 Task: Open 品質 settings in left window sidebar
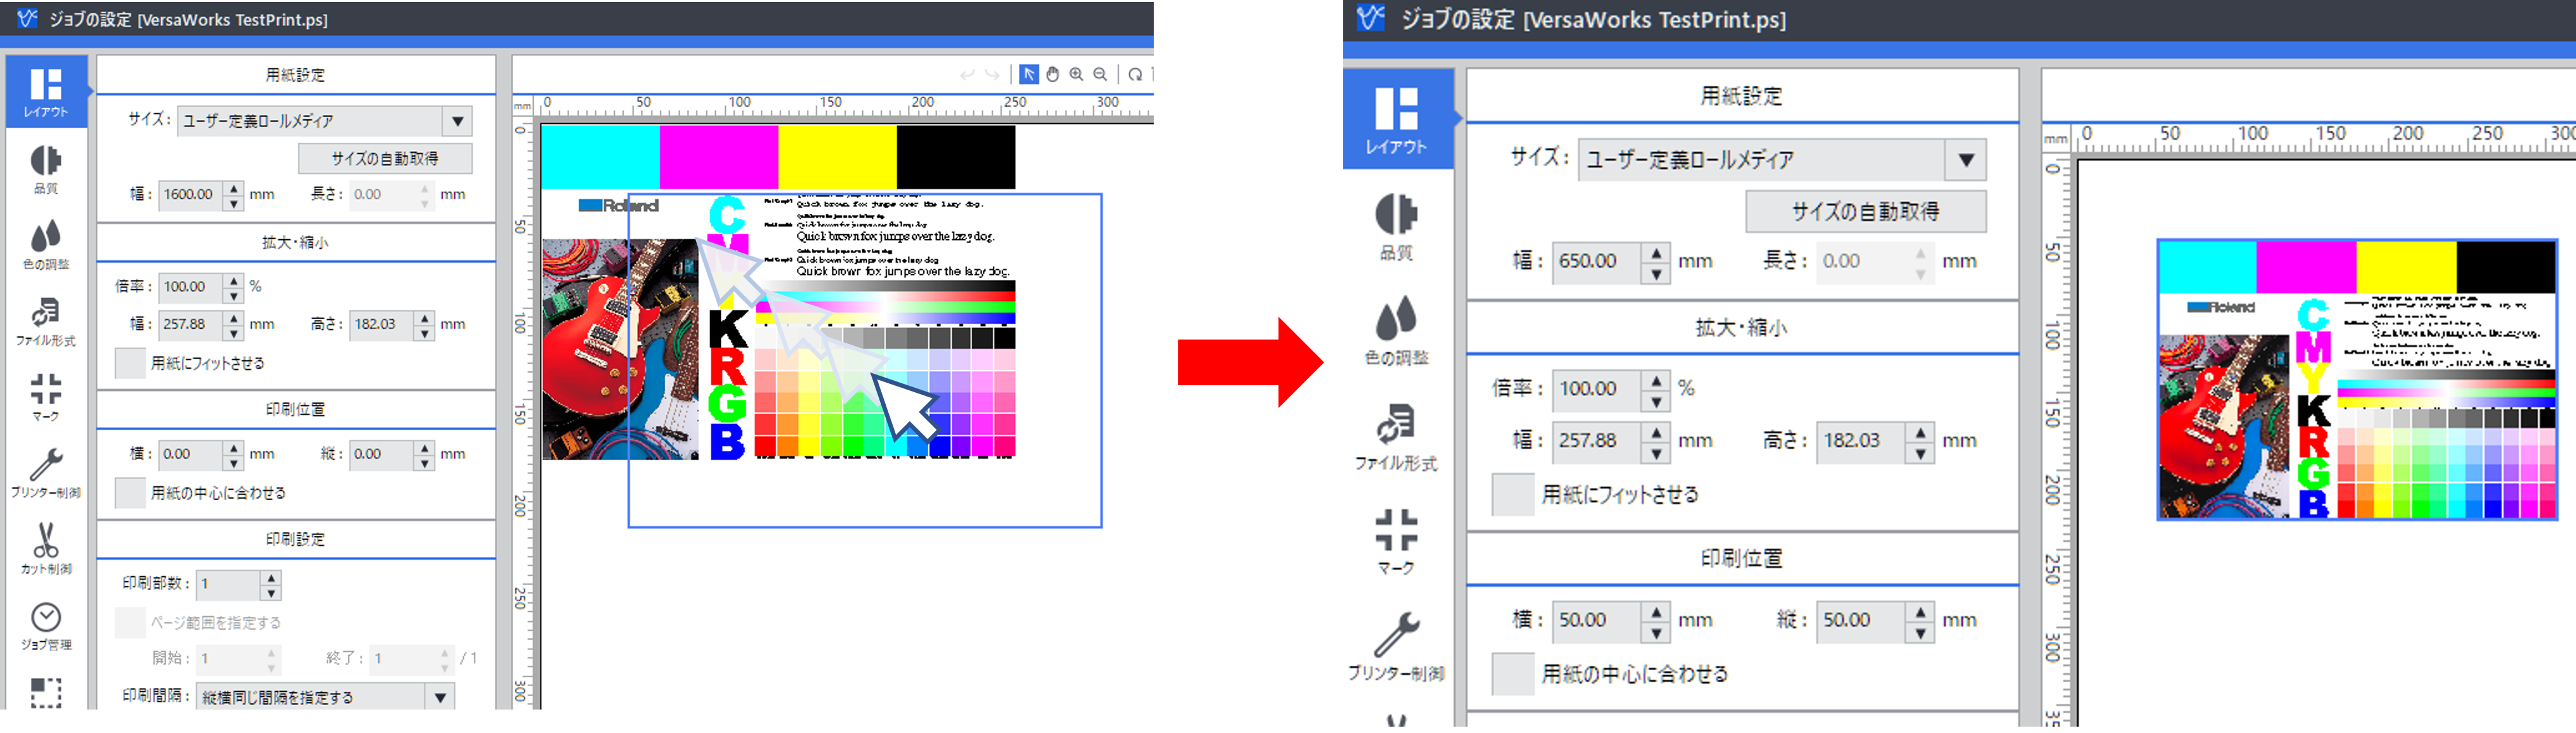click(x=46, y=169)
